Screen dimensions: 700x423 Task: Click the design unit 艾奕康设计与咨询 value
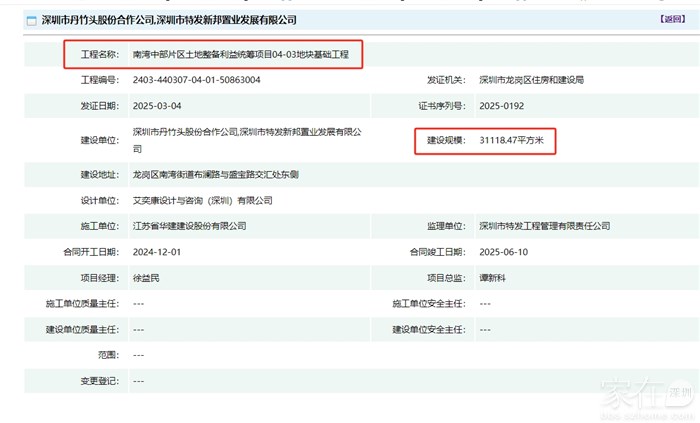(x=203, y=200)
